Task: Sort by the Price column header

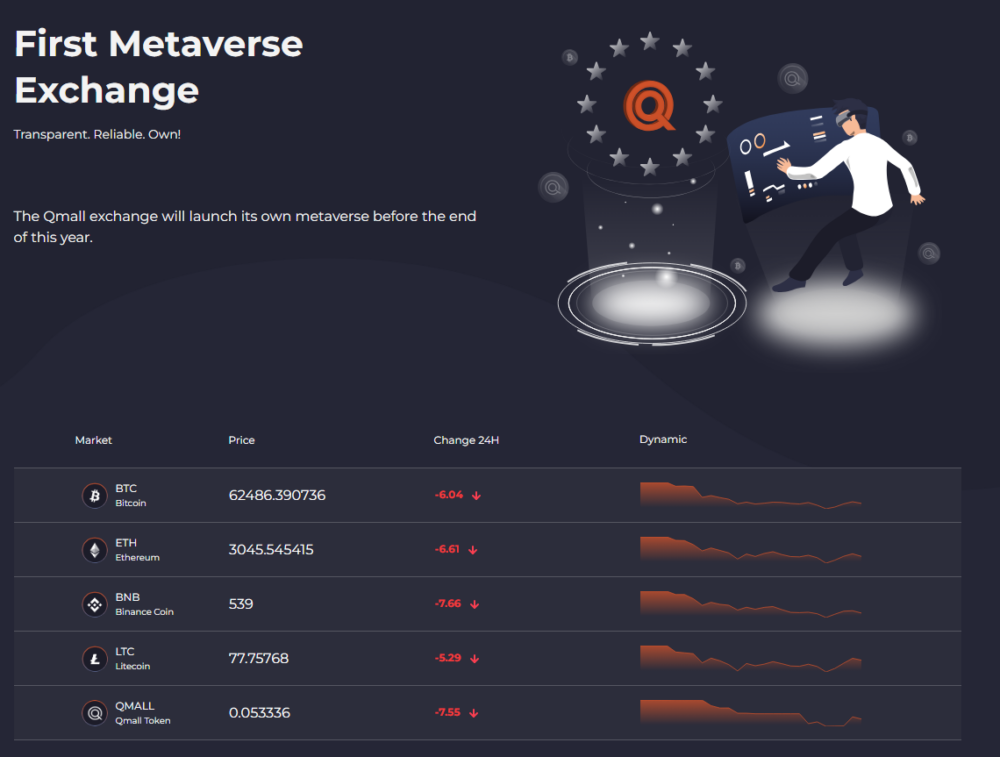Action: coord(241,440)
